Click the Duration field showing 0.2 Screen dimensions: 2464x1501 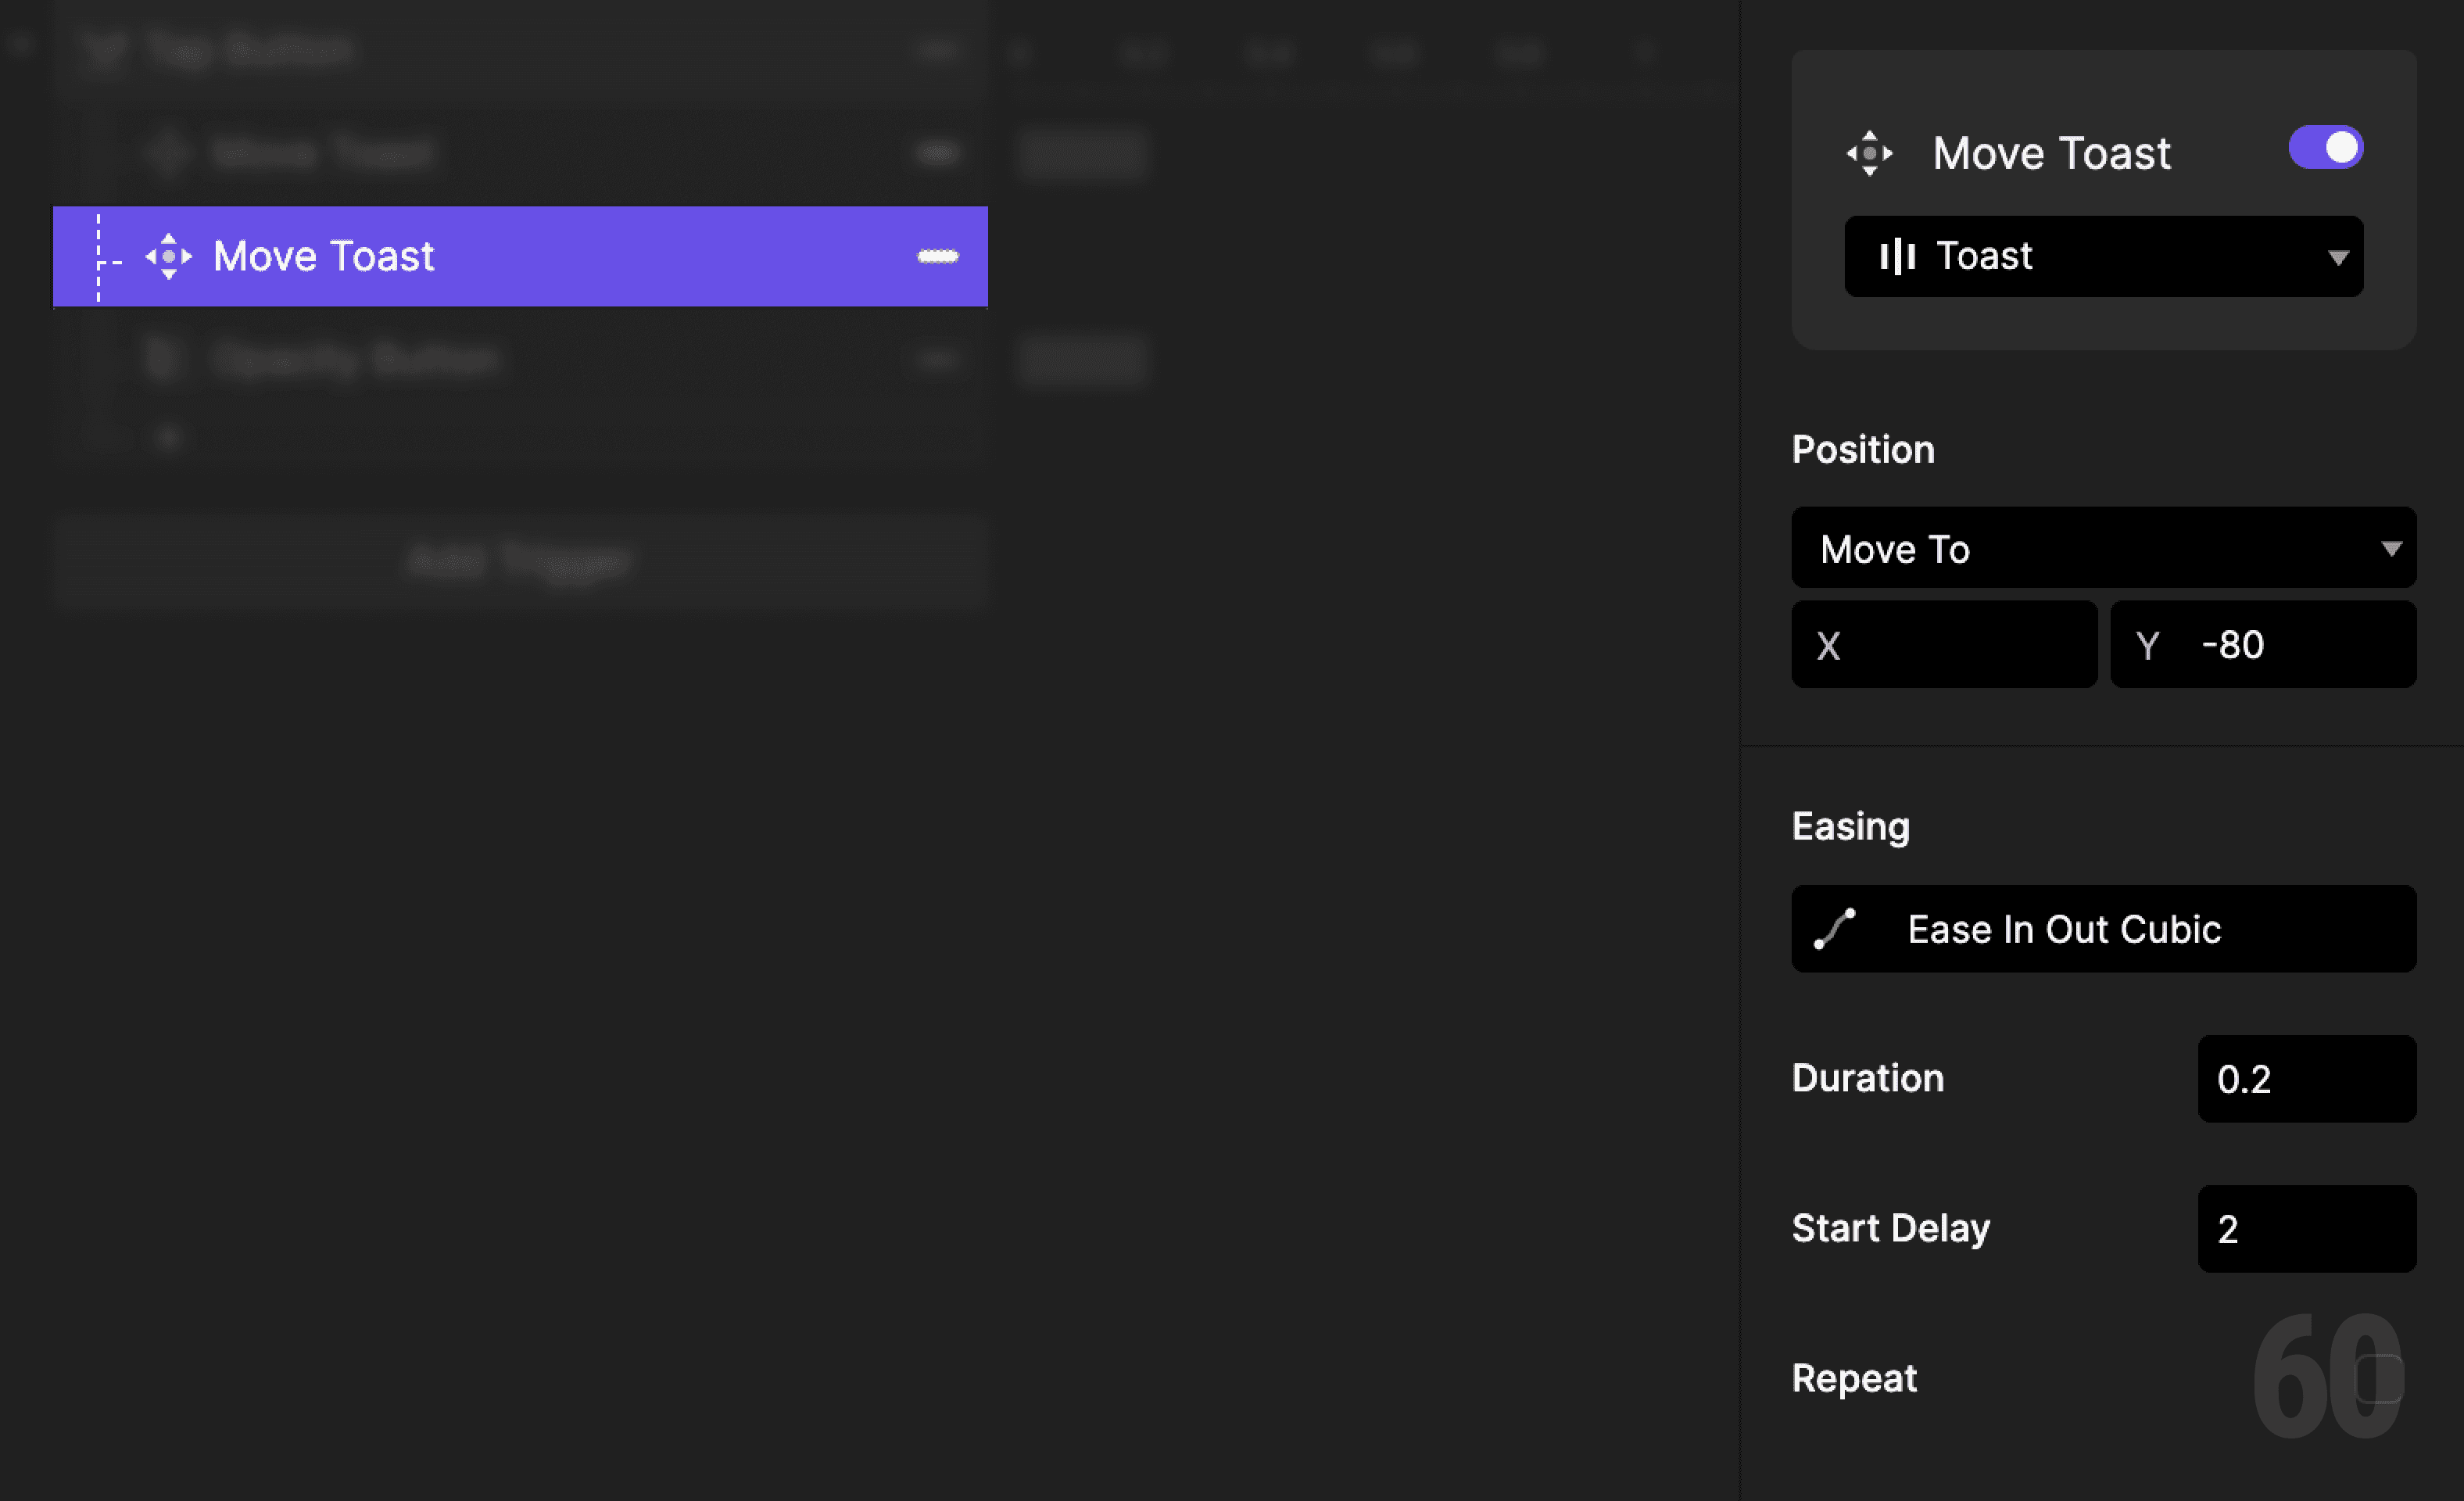tap(2306, 1079)
